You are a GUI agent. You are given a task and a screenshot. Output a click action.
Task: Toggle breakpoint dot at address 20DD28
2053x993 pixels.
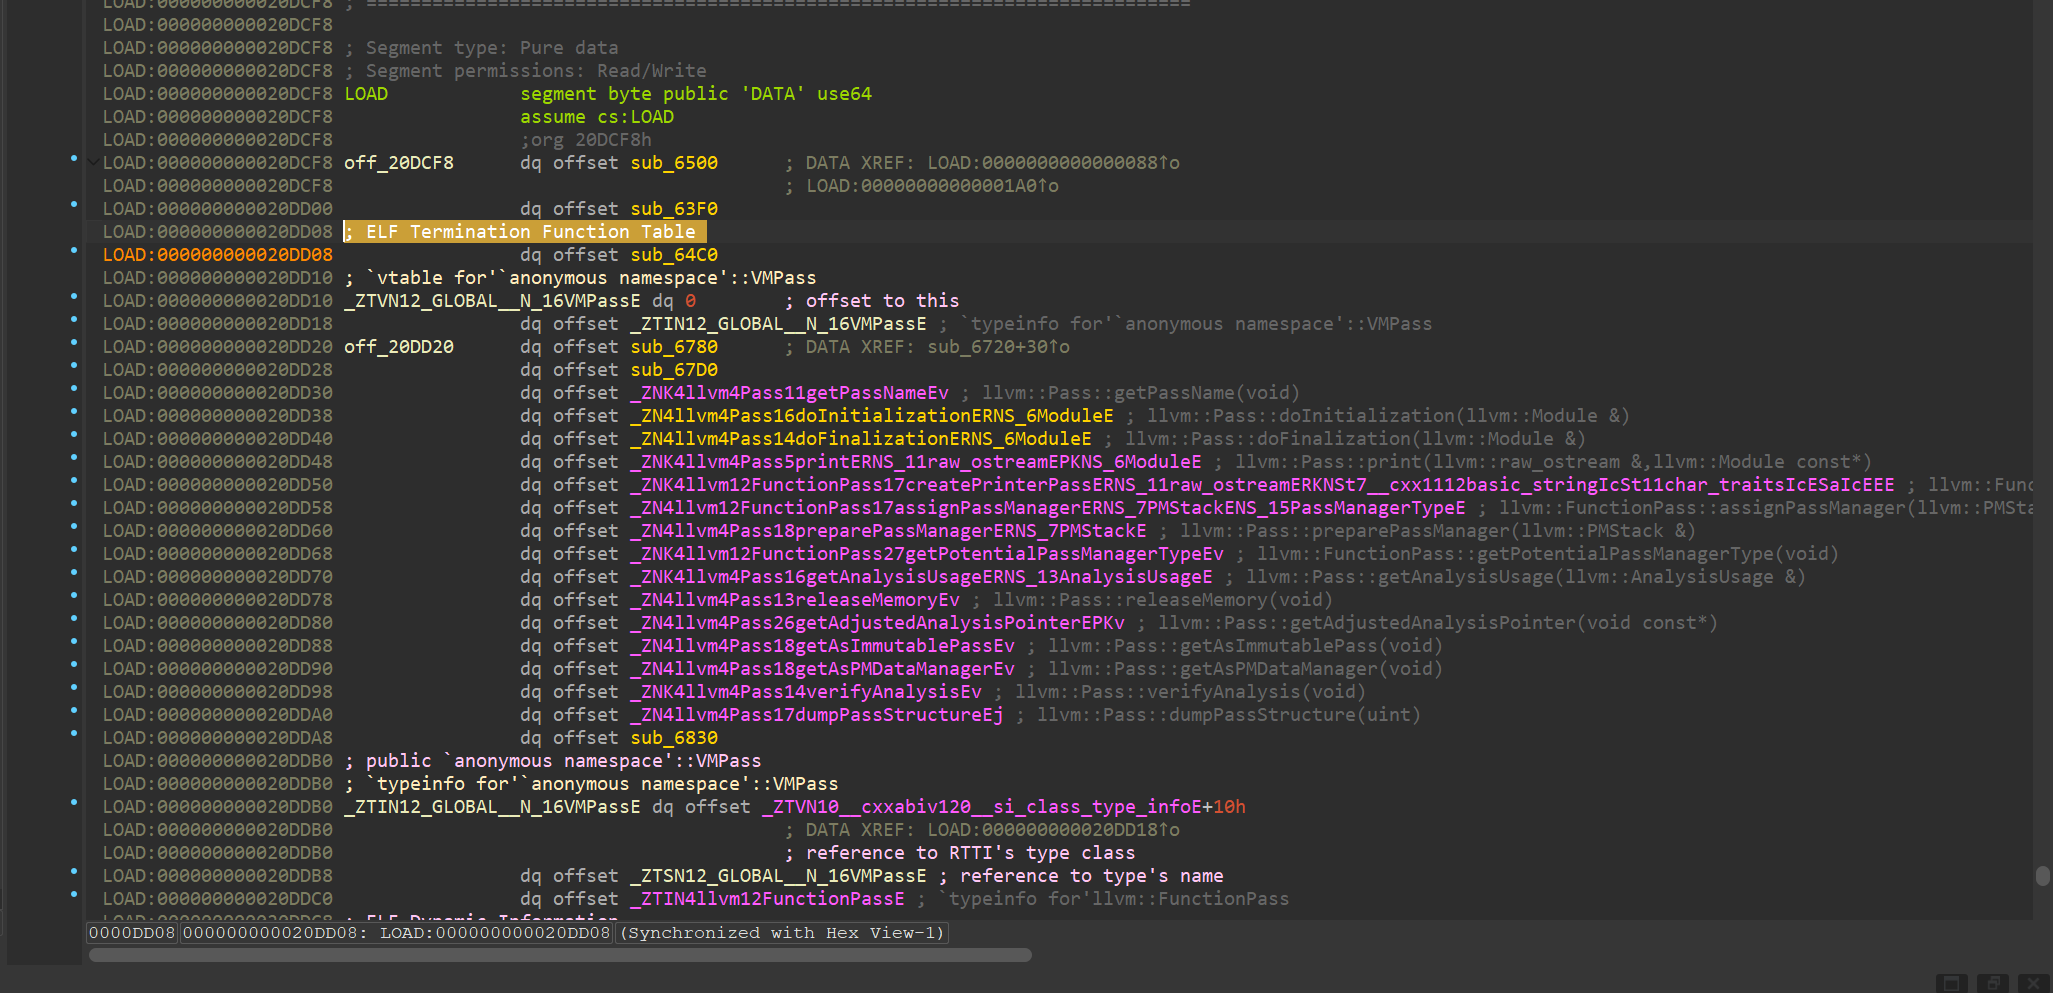[x=74, y=366]
